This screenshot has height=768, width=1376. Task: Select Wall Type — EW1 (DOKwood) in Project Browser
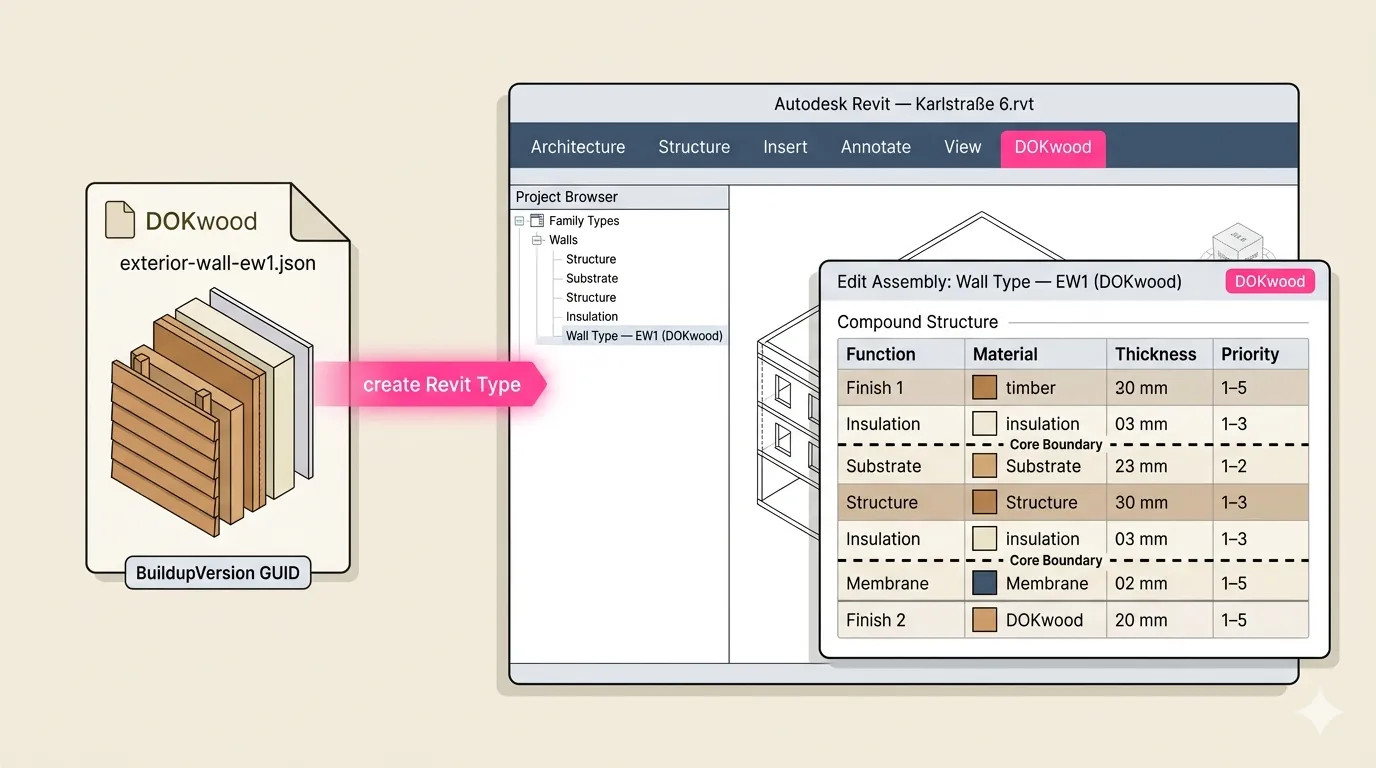(643, 336)
